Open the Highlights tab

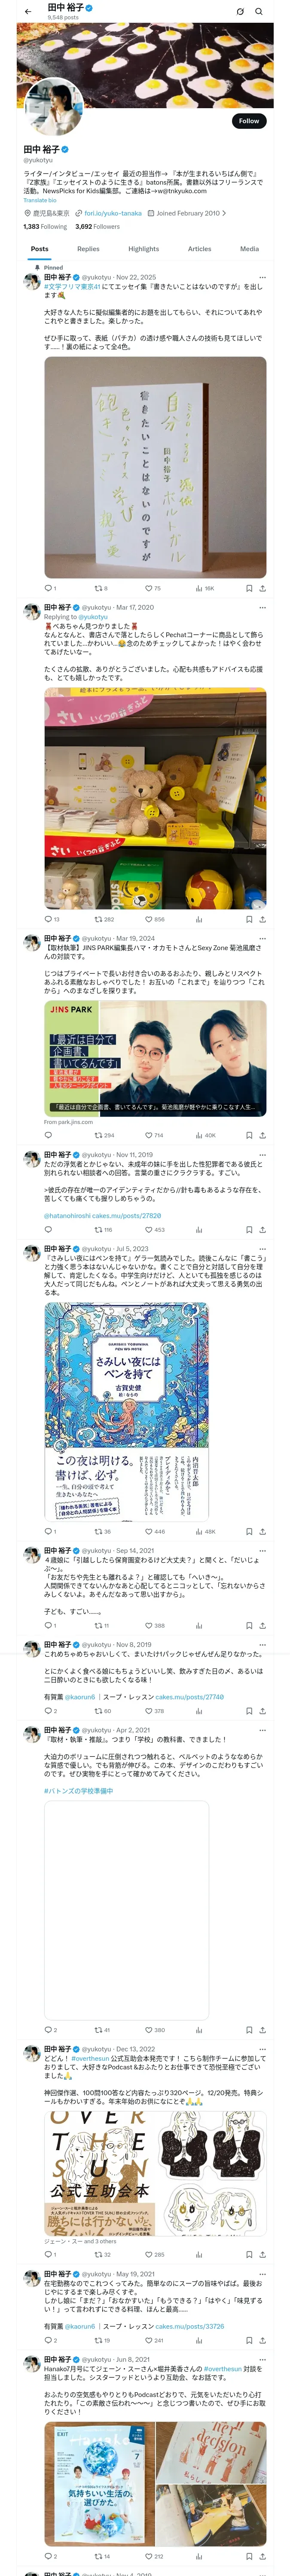click(143, 249)
